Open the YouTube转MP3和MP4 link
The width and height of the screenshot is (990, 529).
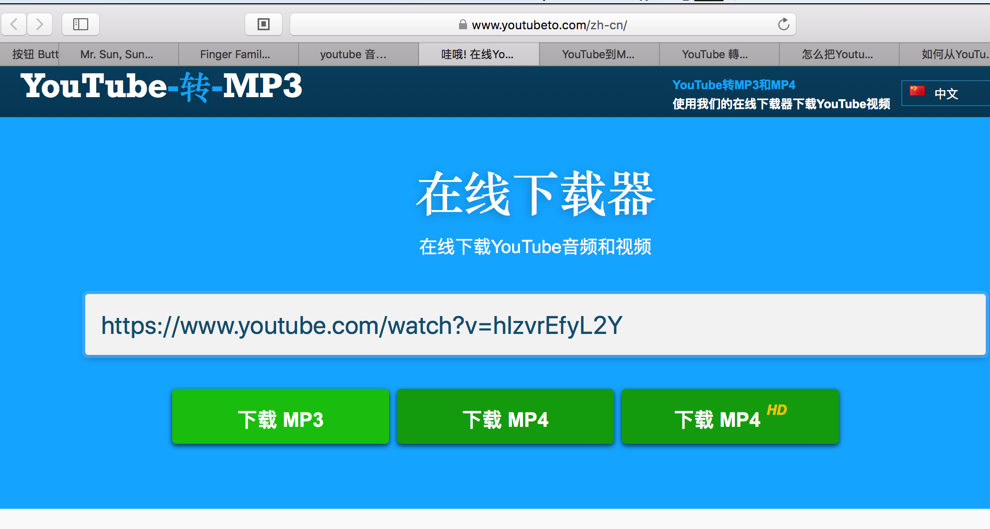click(734, 85)
